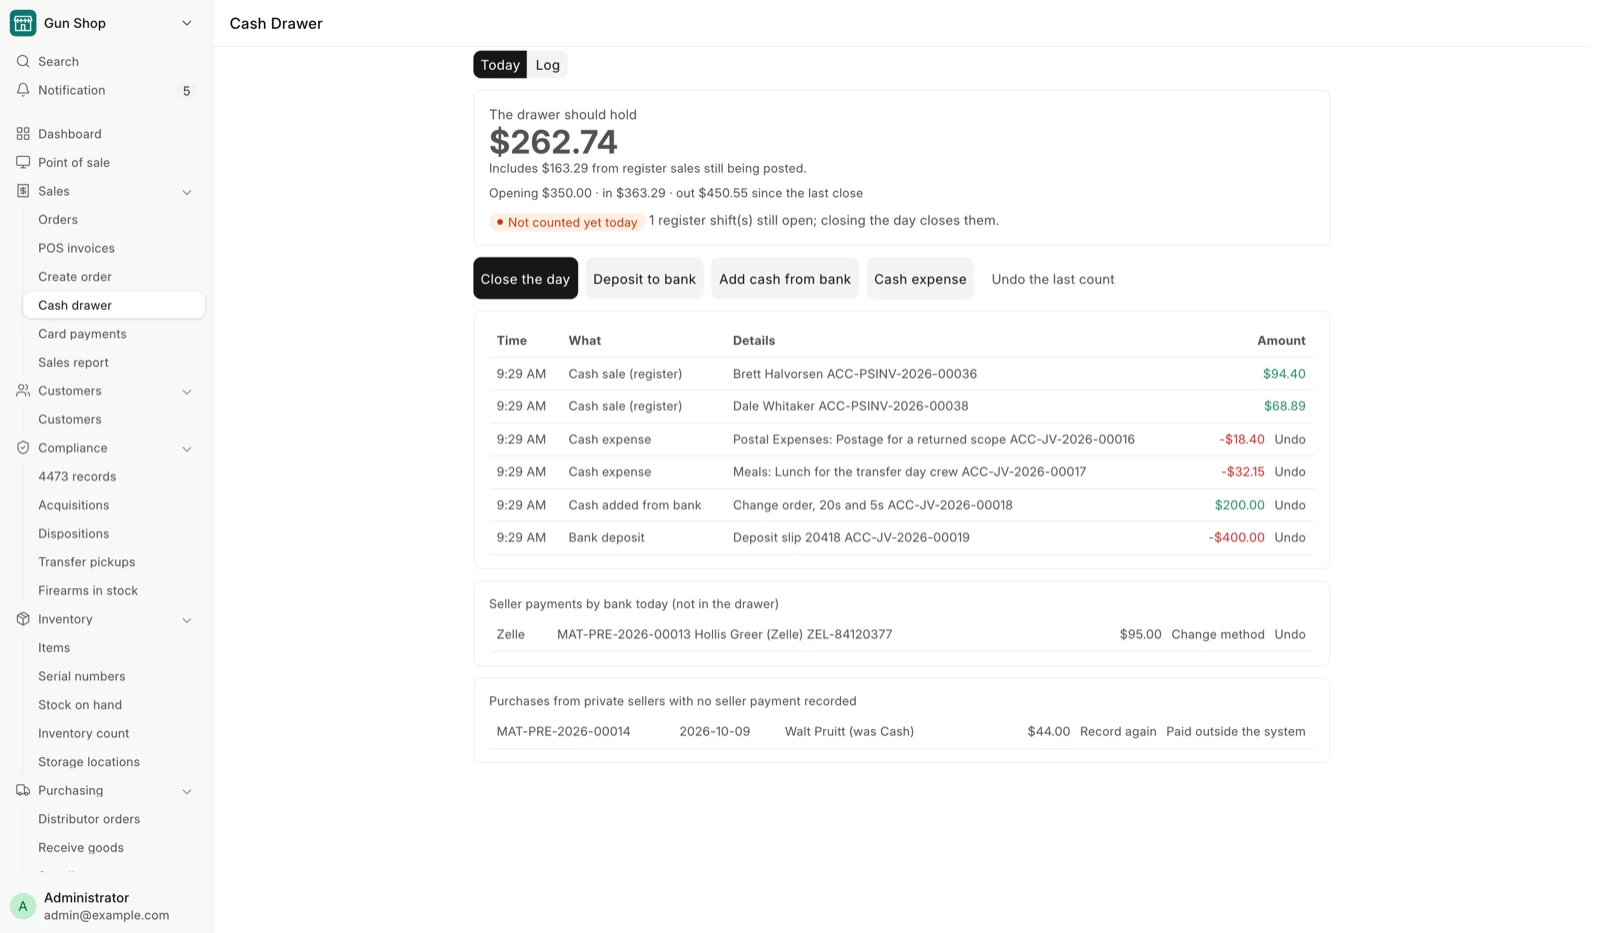Undo the Bank deposit slip 20418
The height and width of the screenshot is (933, 1600).
[1290, 538]
